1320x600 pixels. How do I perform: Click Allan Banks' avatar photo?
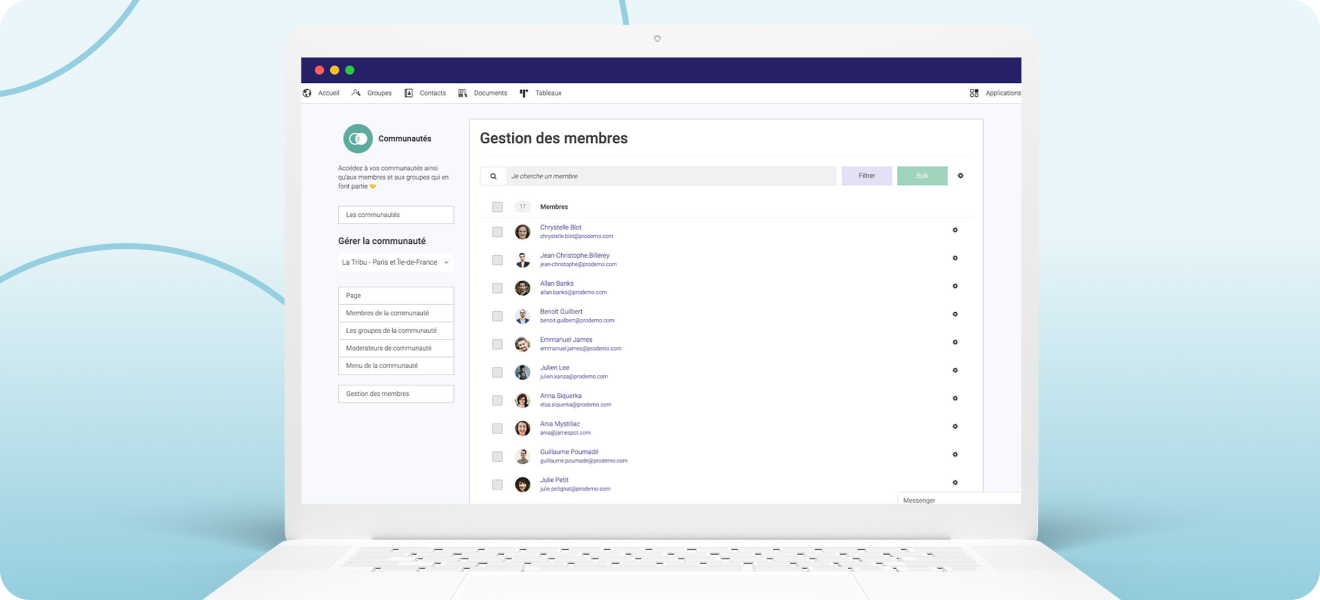tap(522, 288)
